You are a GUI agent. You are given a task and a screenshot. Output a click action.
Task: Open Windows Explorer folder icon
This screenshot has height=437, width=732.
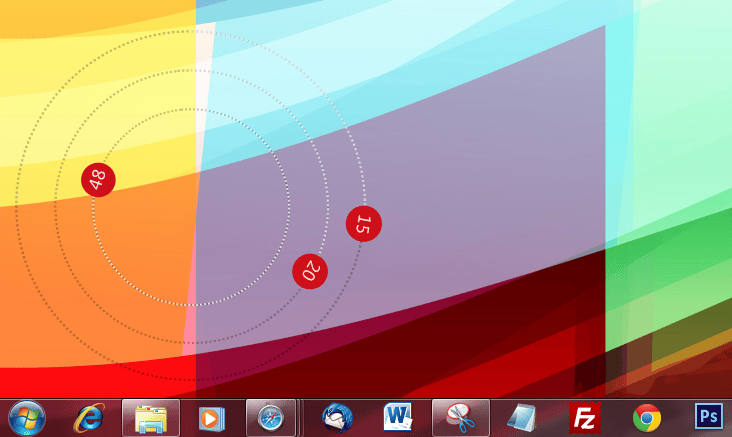point(151,418)
